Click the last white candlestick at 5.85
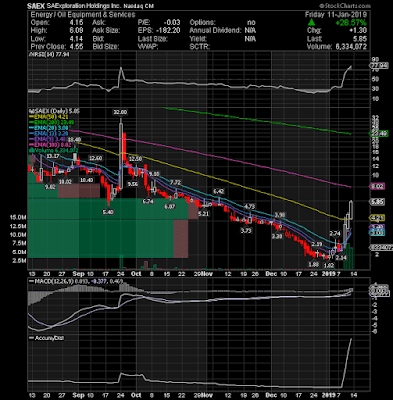The width and height of the screenshot is (393, 400). tap(351, 210)
